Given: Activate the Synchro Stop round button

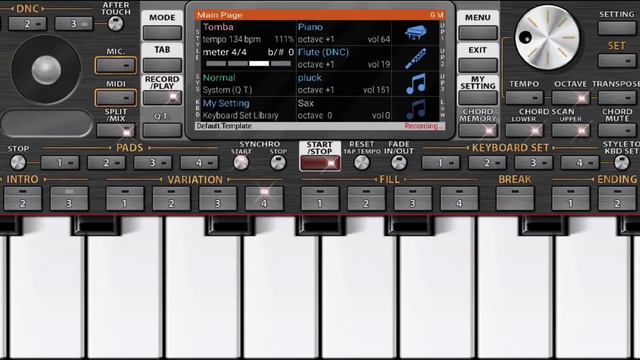Looking at the screenshot, I should (x=278, y=163).
